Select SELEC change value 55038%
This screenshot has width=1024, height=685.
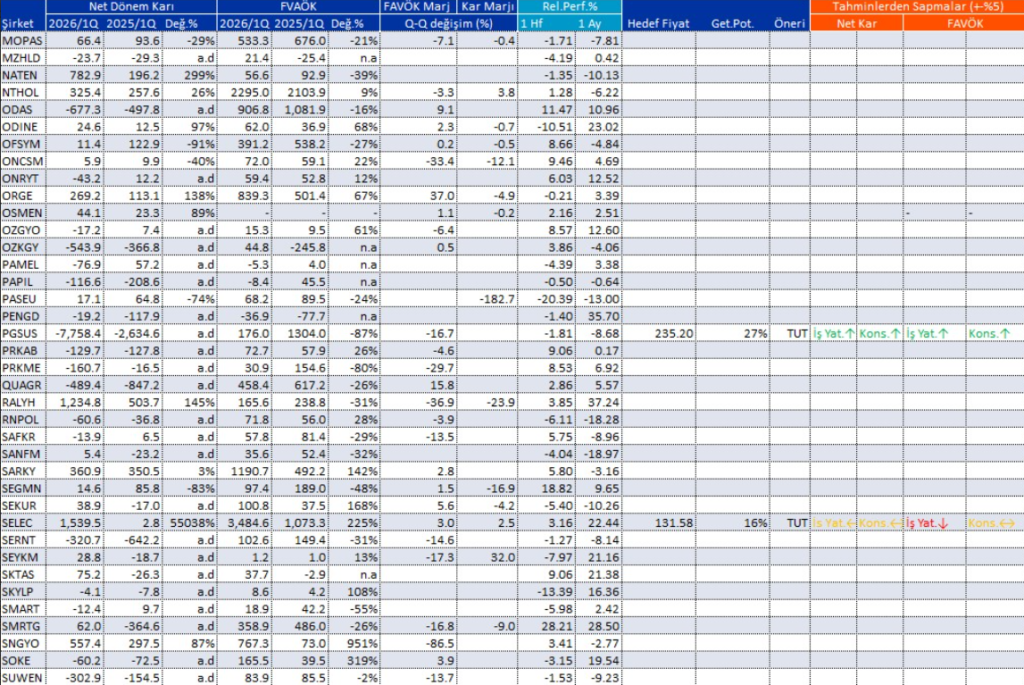point(192,523)
